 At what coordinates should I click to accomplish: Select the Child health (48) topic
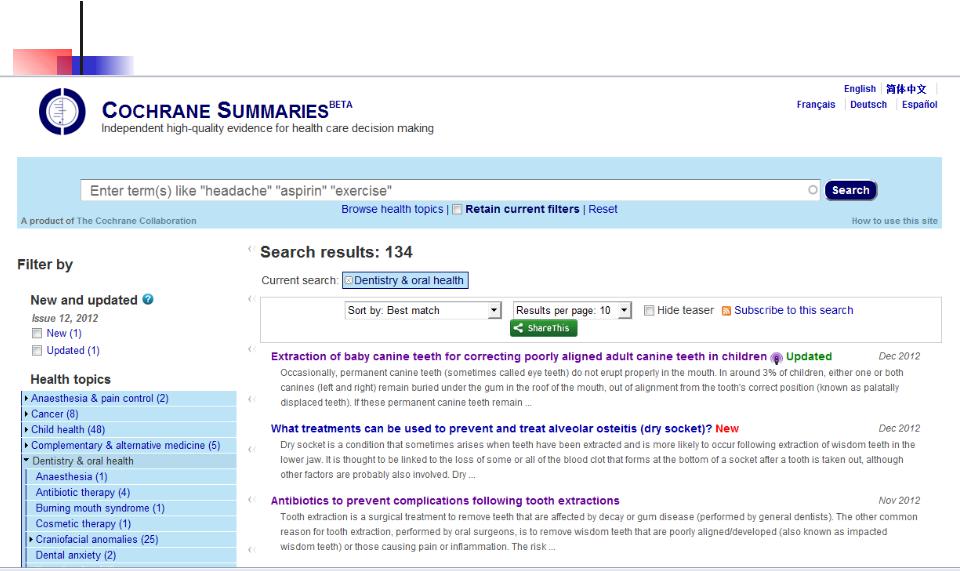point(68,430)
